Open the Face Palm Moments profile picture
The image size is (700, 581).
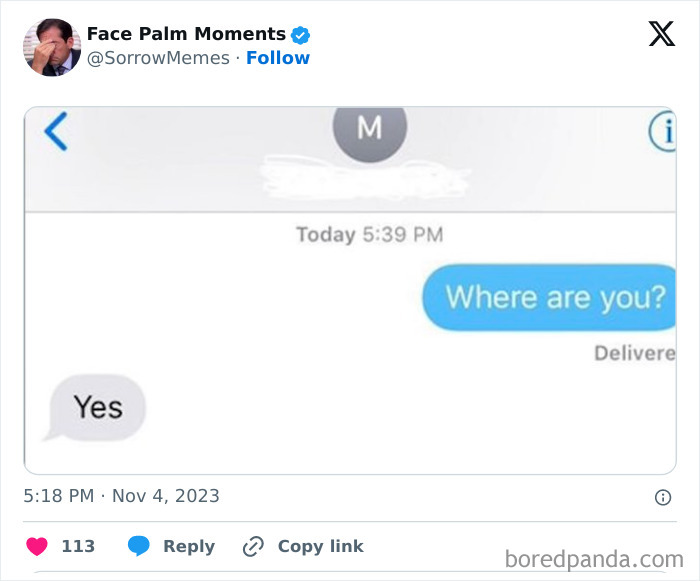51,47
